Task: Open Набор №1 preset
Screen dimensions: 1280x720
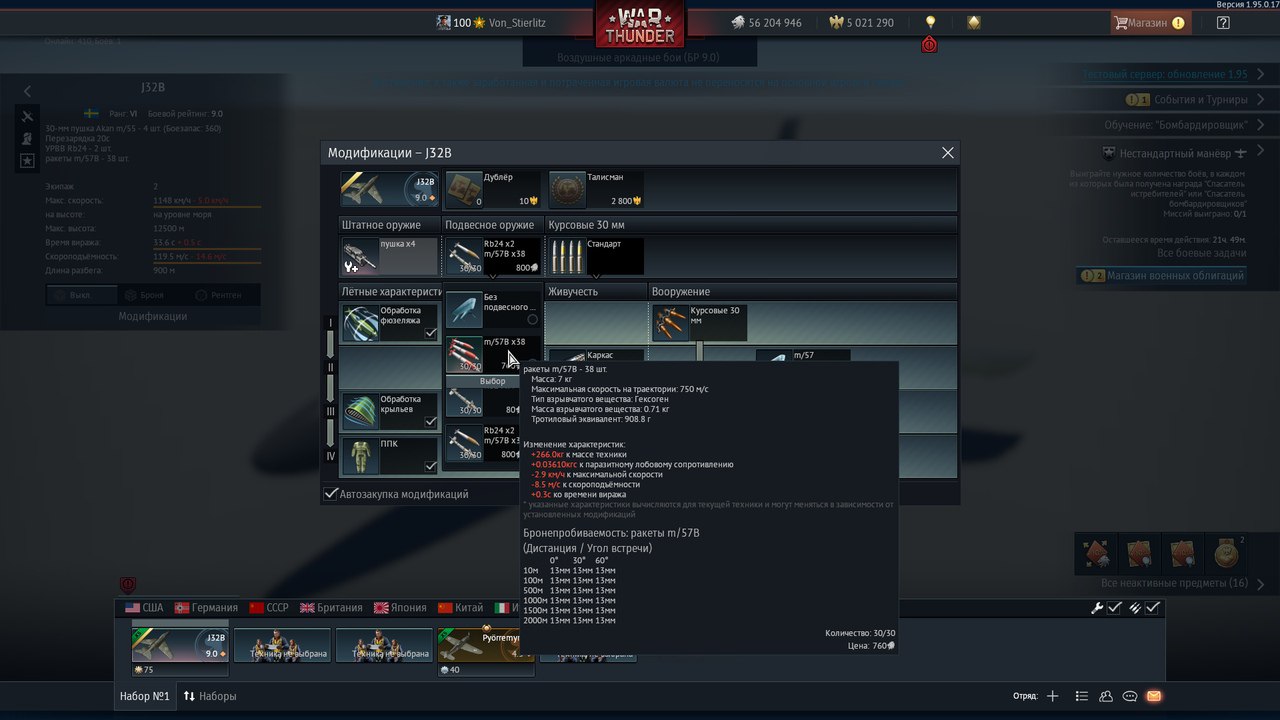Action: click(x=145, y=696)
